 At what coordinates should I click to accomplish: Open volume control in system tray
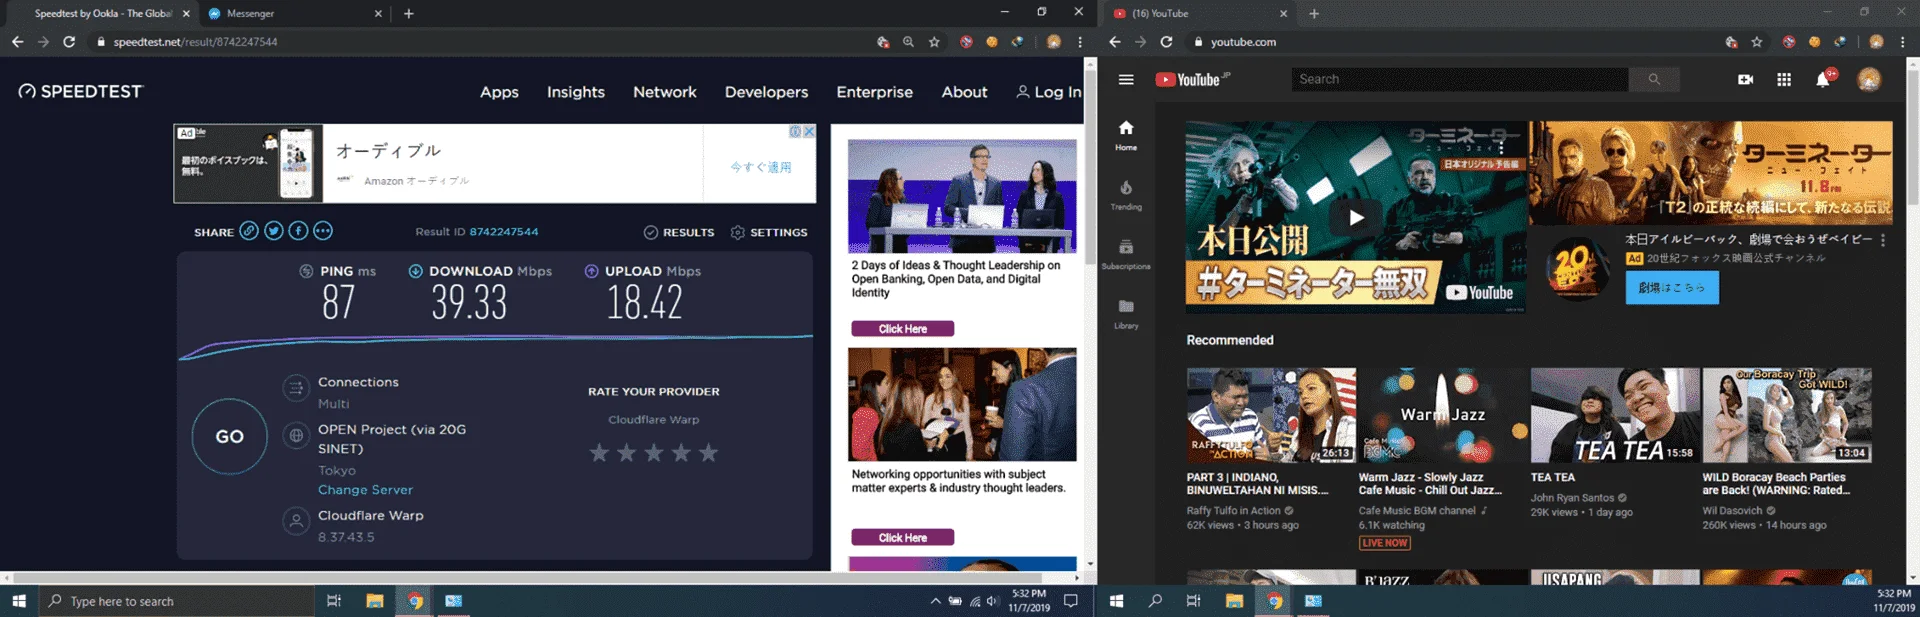point(993,601)
